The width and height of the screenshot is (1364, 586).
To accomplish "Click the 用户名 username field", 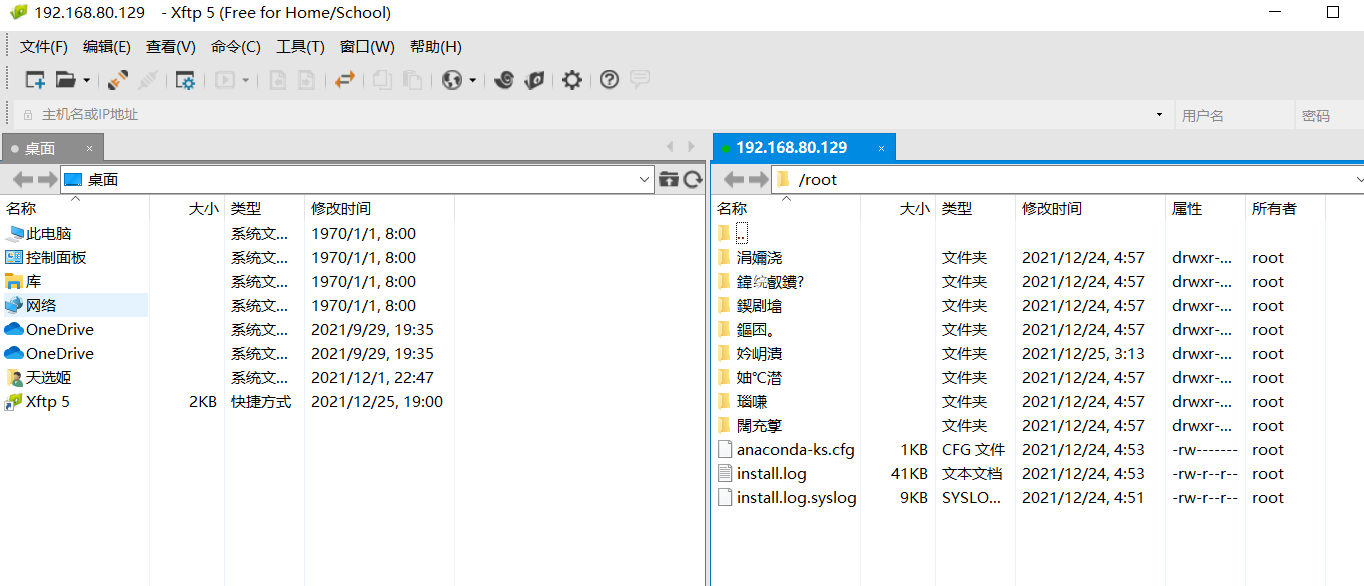I will pos(1233,115).
